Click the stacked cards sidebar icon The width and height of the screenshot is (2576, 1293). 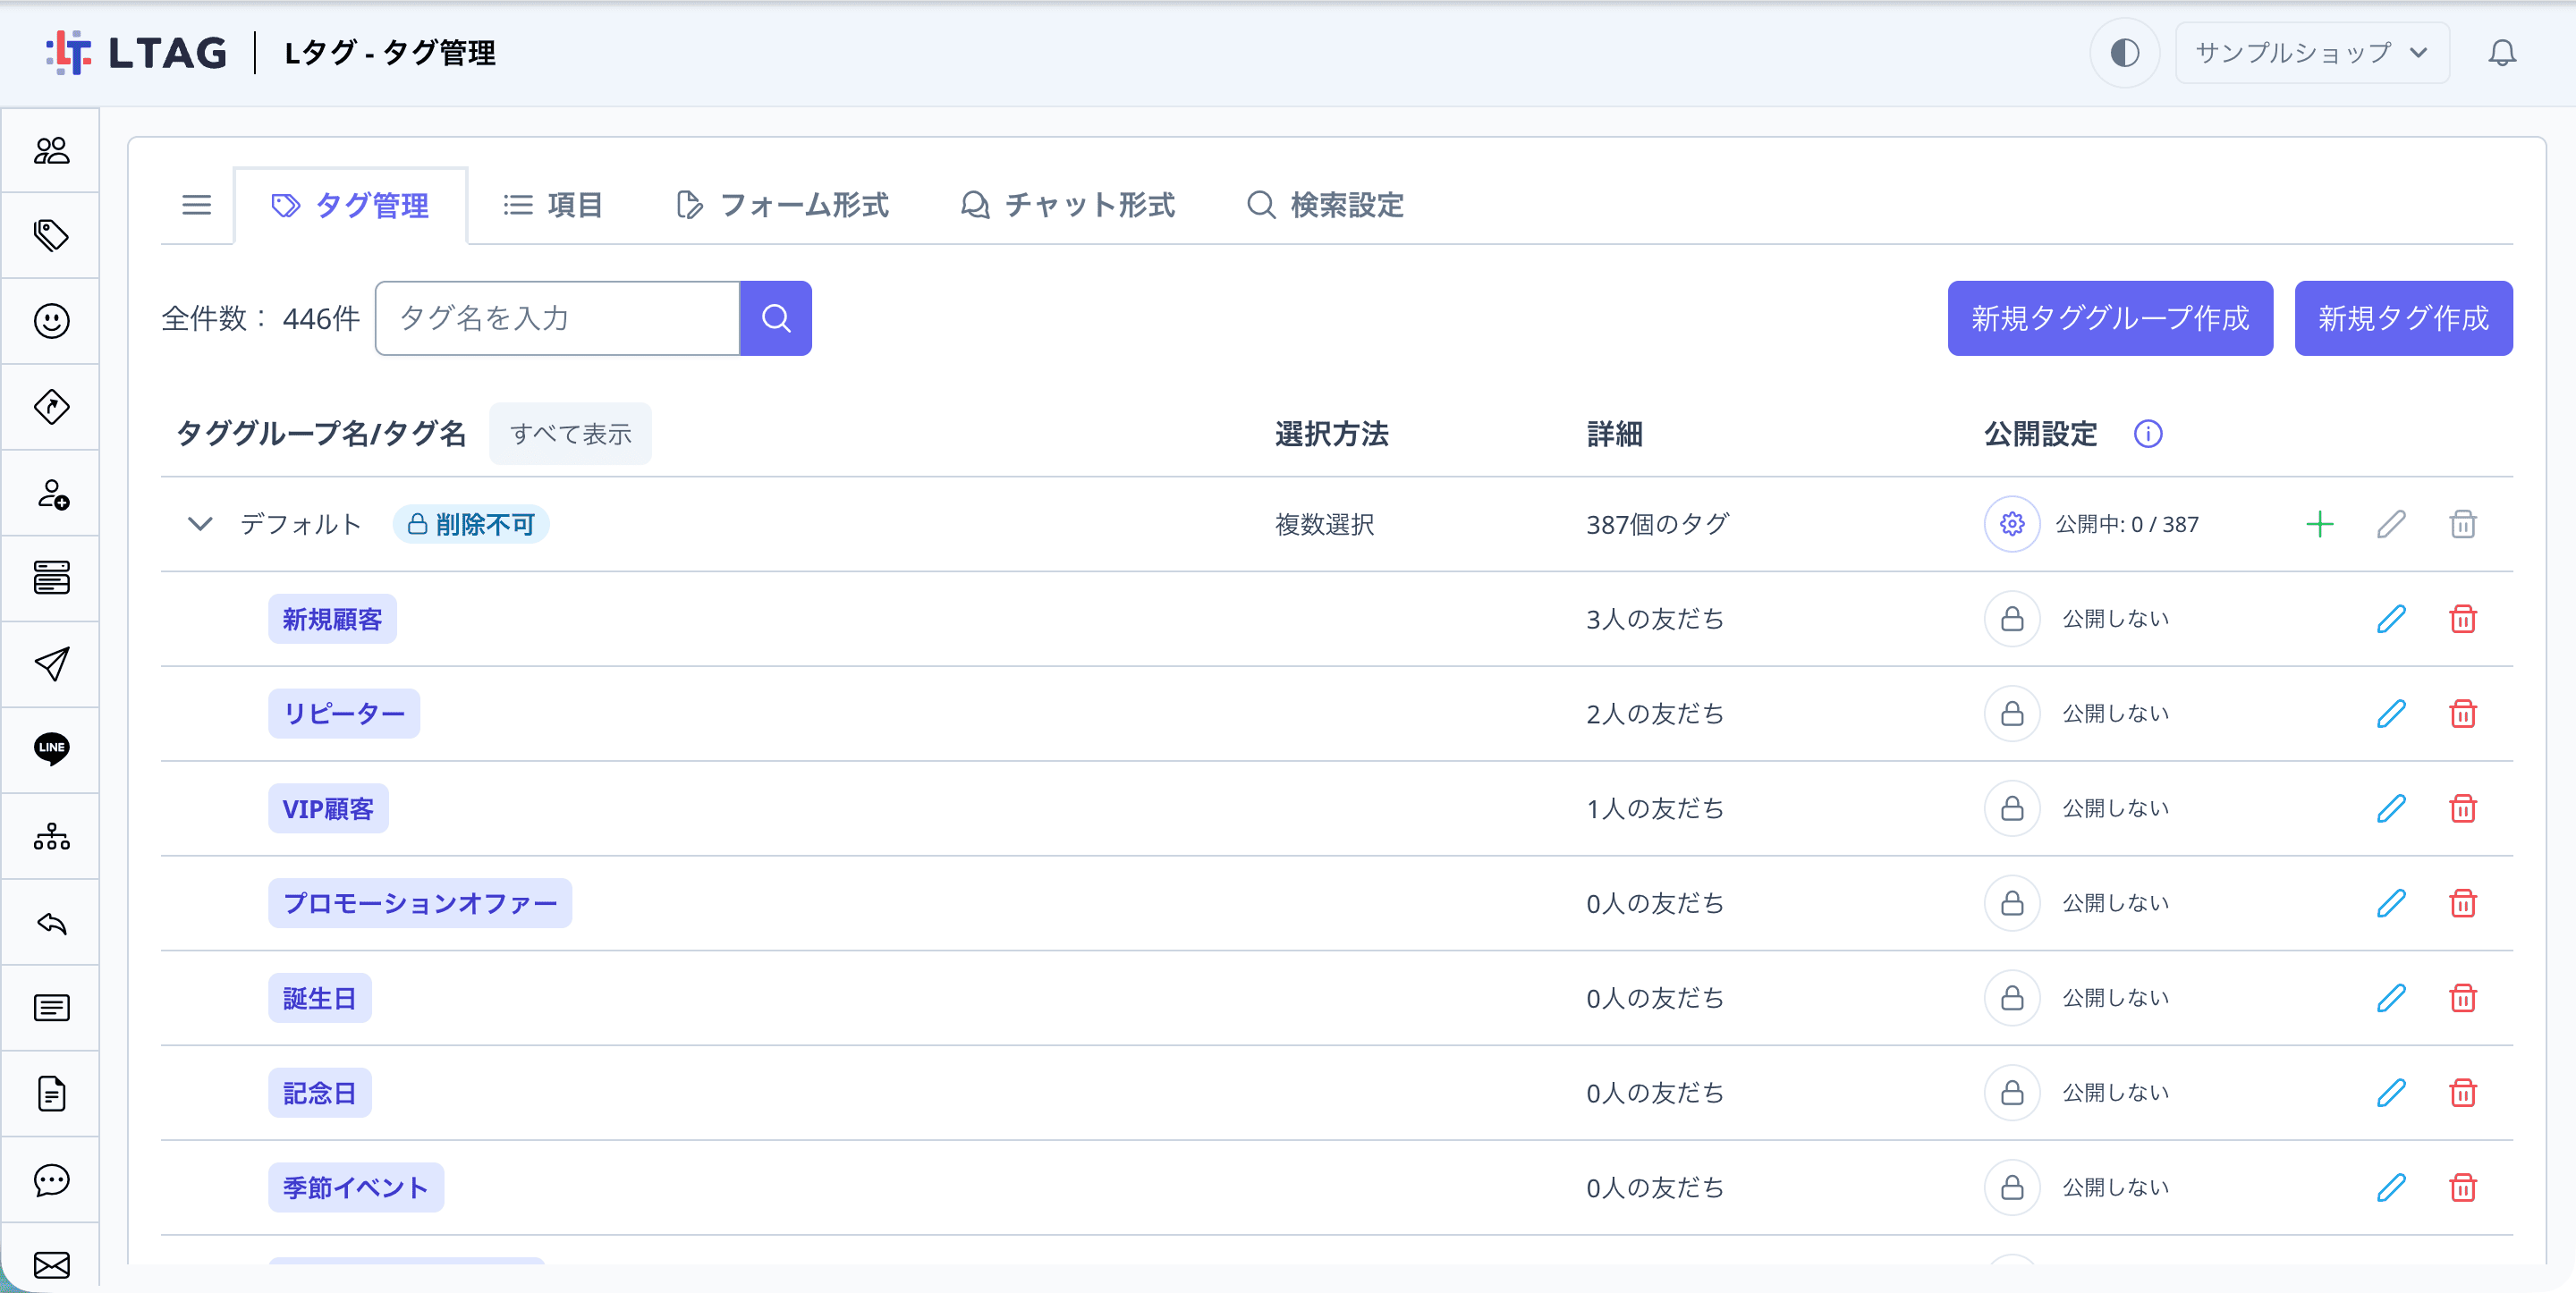pyautogui.click(x=51, y=578)
